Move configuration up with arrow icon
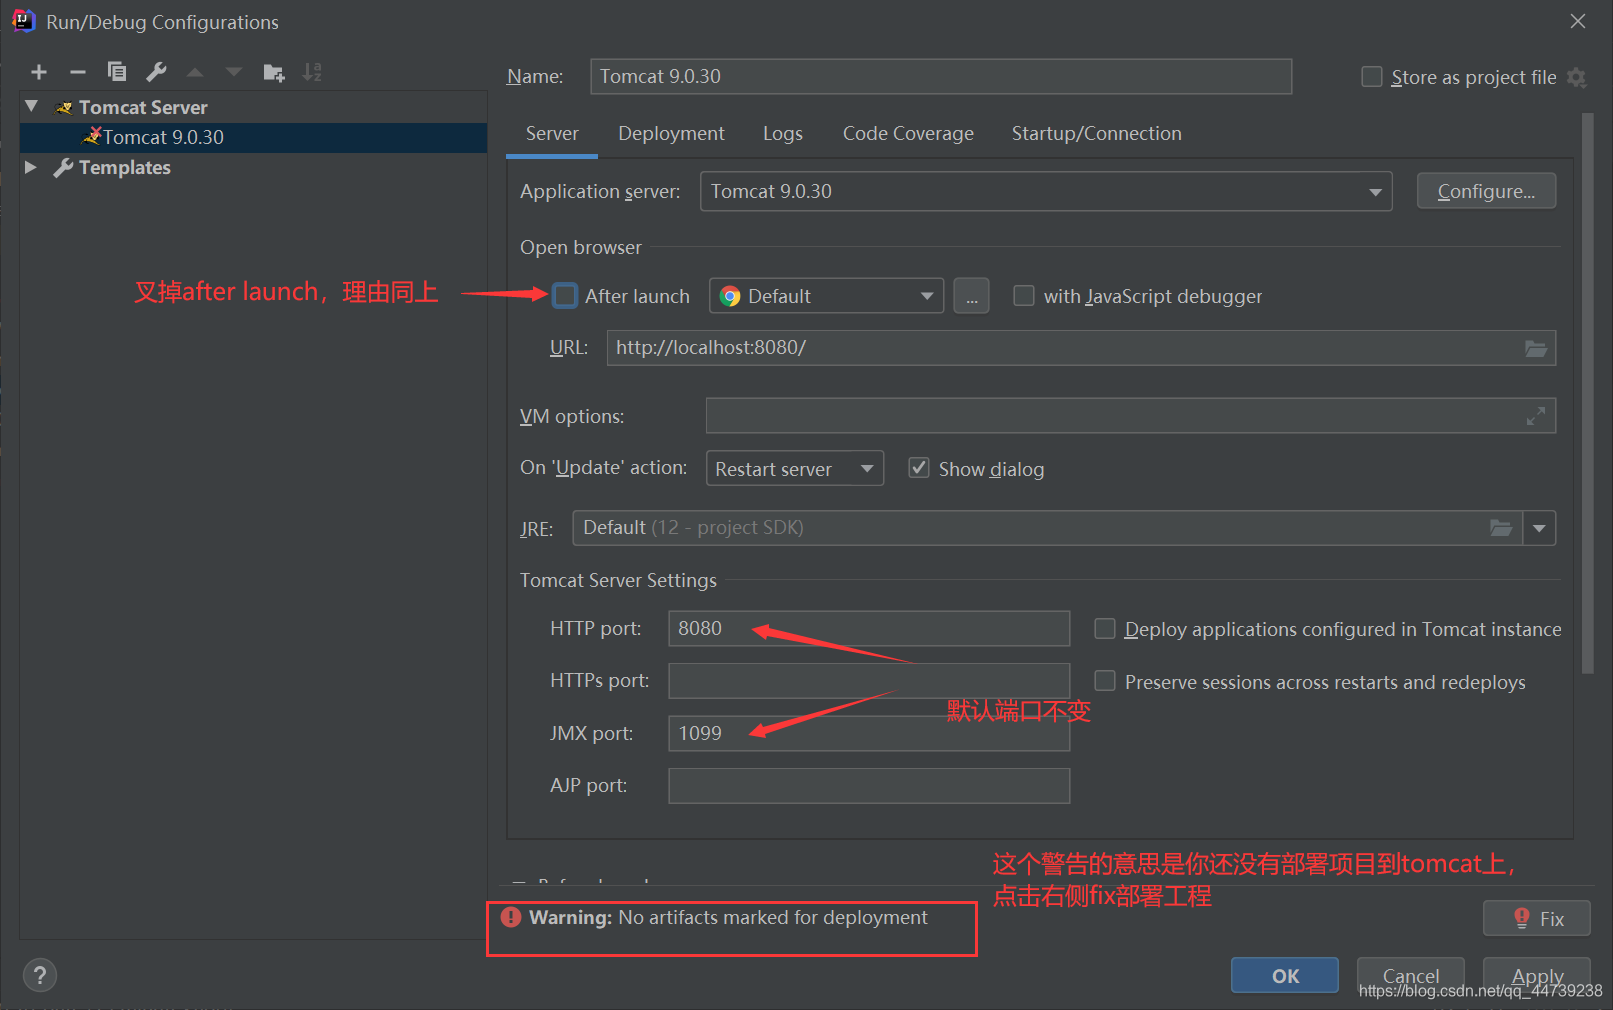 pos(195,72)
